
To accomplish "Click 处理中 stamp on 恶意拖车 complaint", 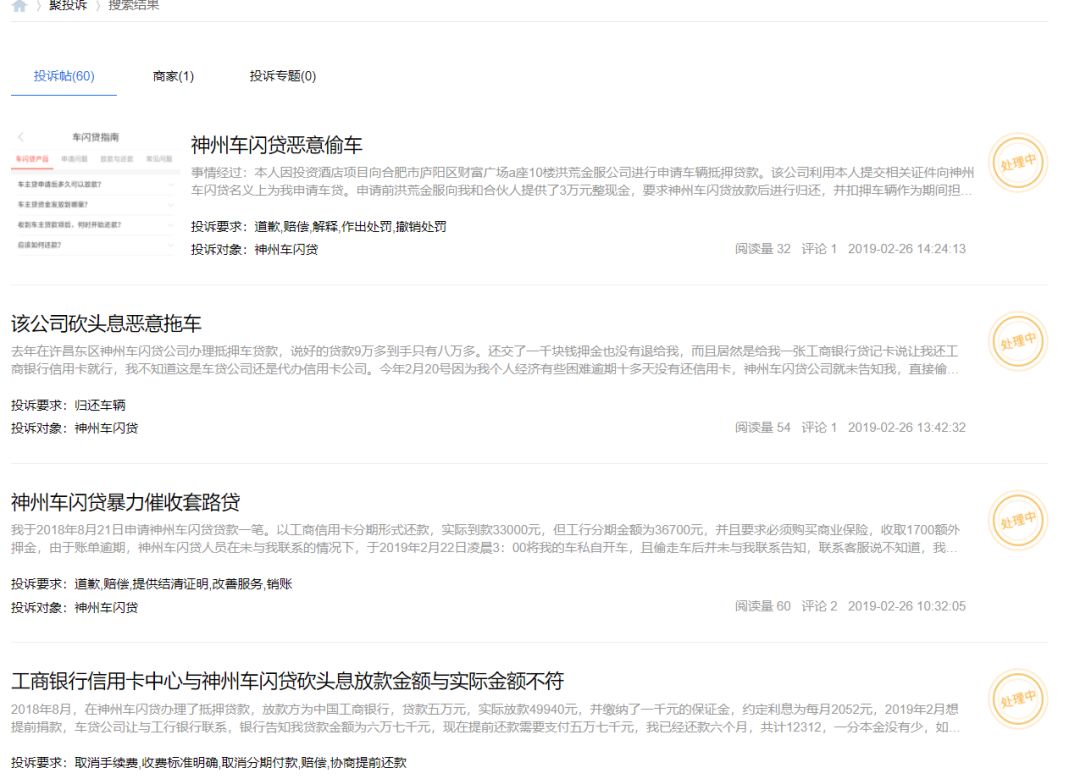I will tap(1017, 341).
